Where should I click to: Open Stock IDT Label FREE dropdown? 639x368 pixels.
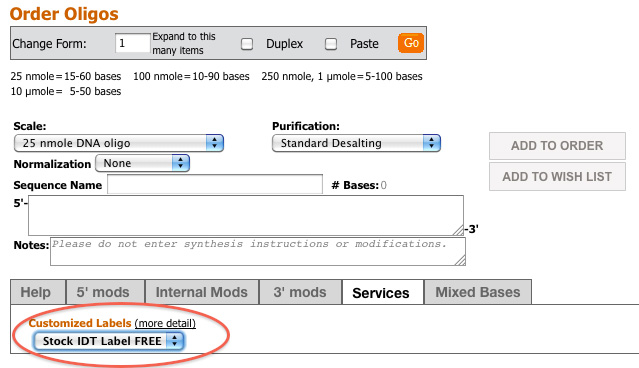click(x=109, y=341)
